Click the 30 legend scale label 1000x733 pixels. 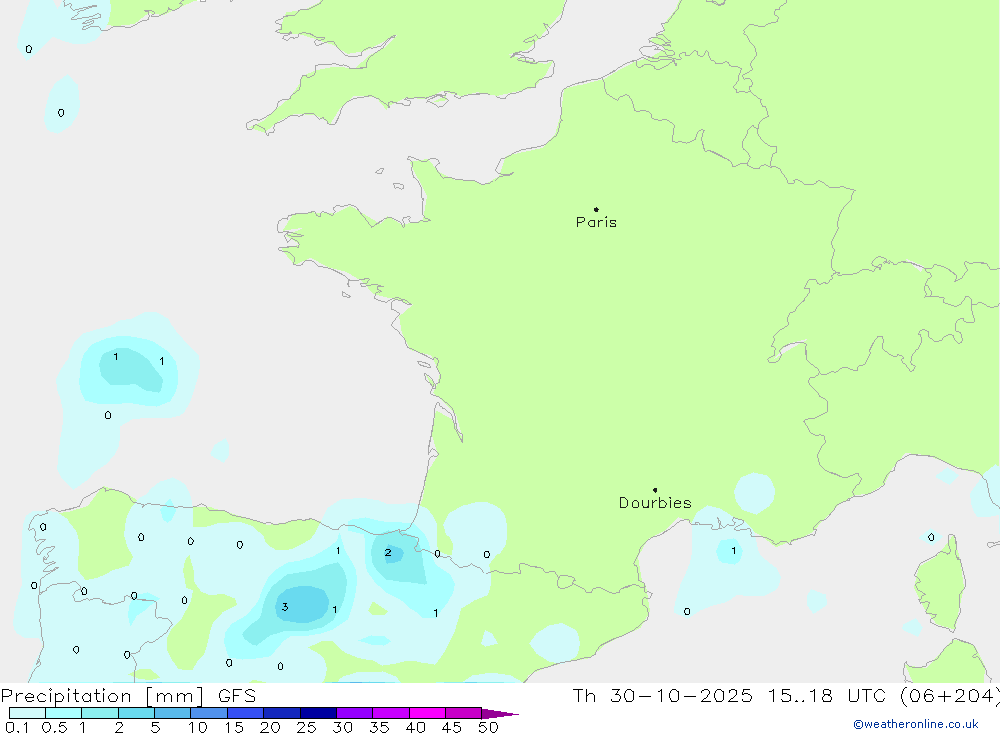click(342, 727)
